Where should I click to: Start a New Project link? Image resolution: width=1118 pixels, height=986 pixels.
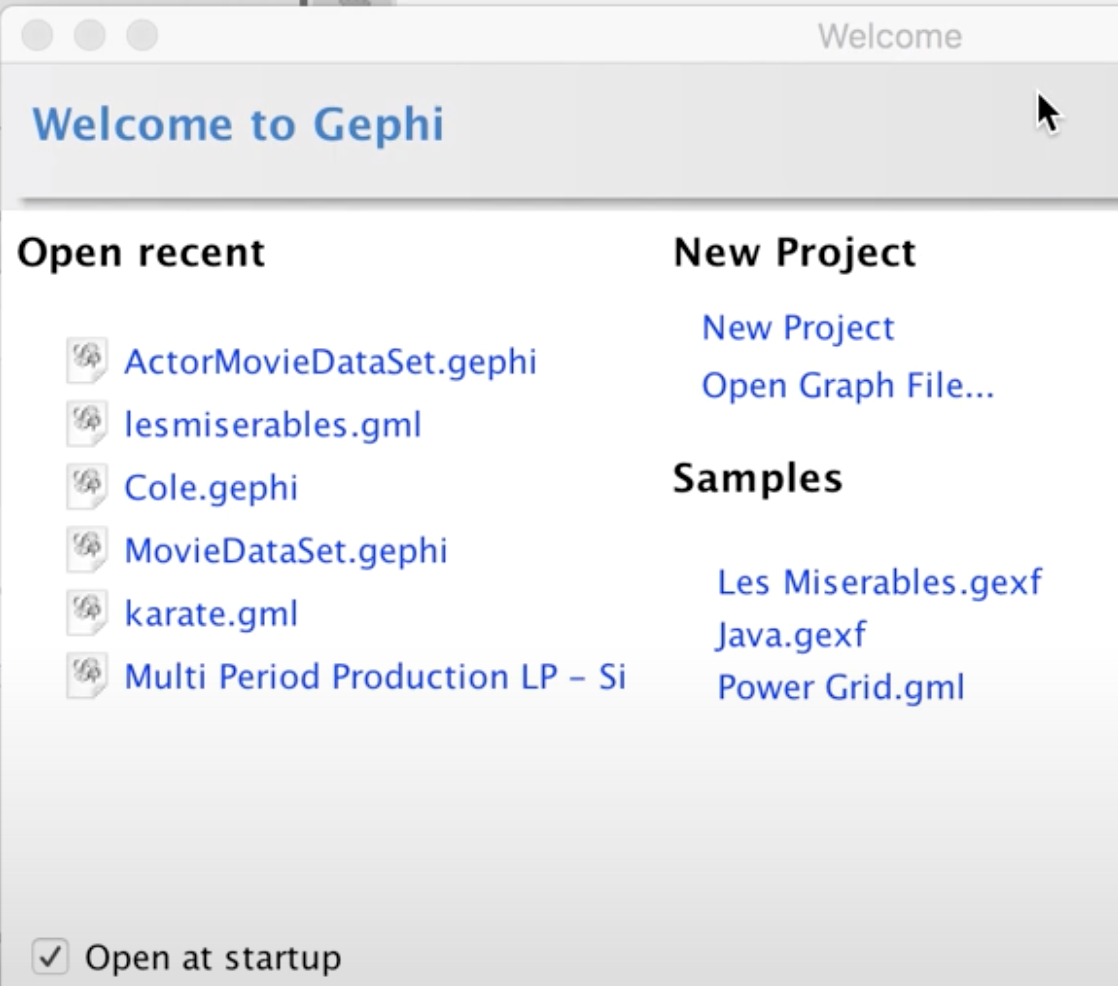[798, 328]
